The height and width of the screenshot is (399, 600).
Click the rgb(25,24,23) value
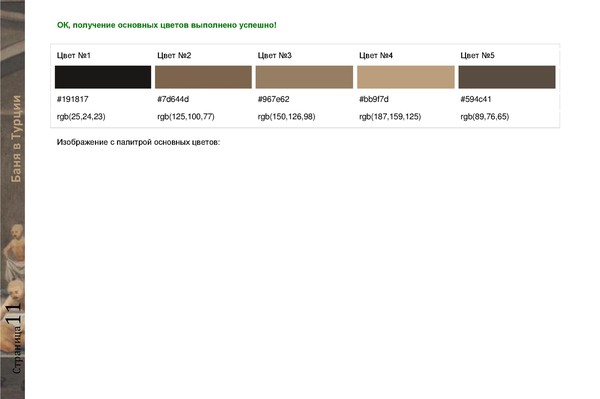(x=81, y=117)
